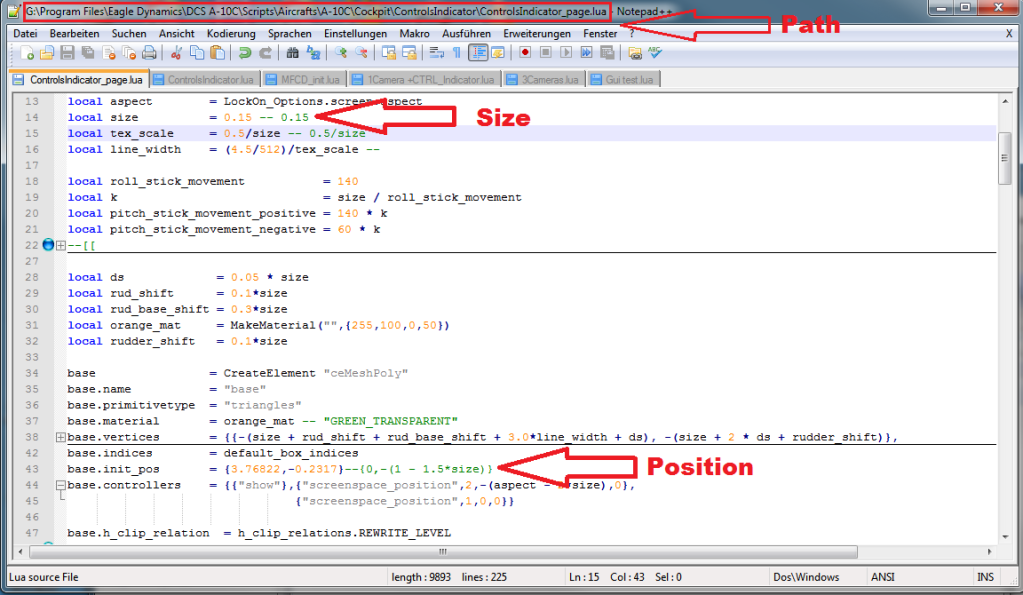Expand the folded block at line 22
This screenshot has height=595, width=1023.
click(x=61, y=245)
